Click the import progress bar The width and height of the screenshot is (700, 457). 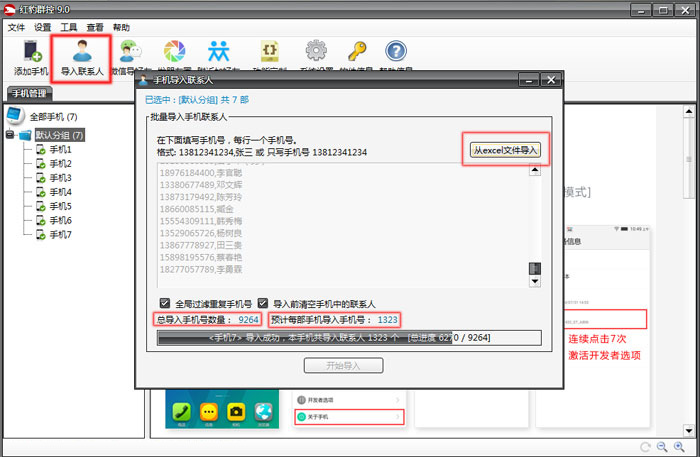click(349, 338)
